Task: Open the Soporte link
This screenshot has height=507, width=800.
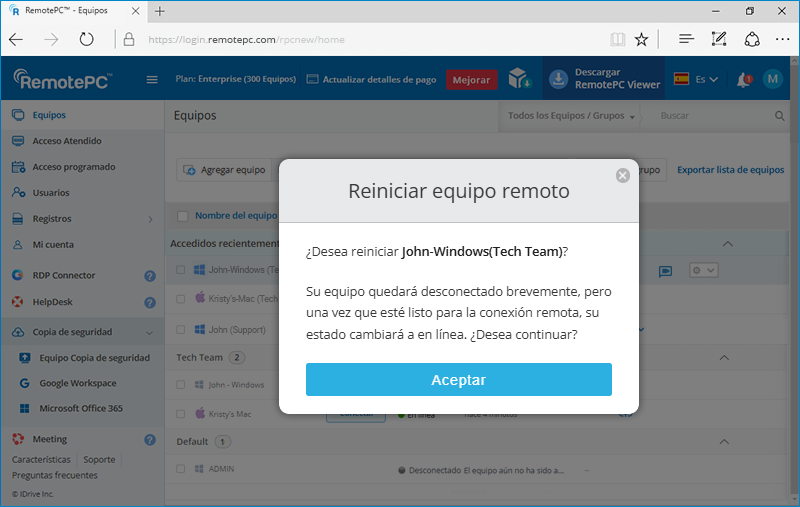Action: pos(99,460)
